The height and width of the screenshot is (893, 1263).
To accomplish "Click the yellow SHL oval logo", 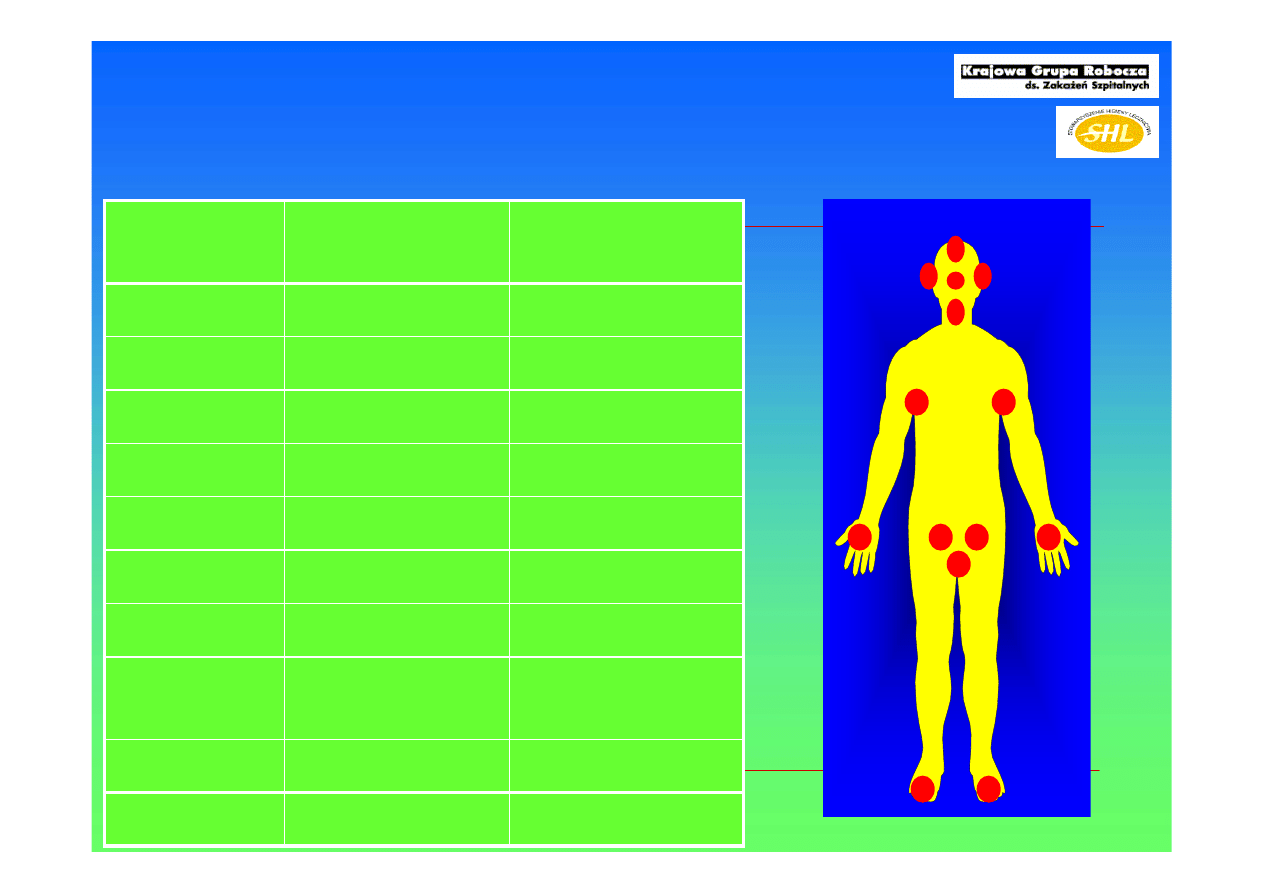I will 1107,132.
